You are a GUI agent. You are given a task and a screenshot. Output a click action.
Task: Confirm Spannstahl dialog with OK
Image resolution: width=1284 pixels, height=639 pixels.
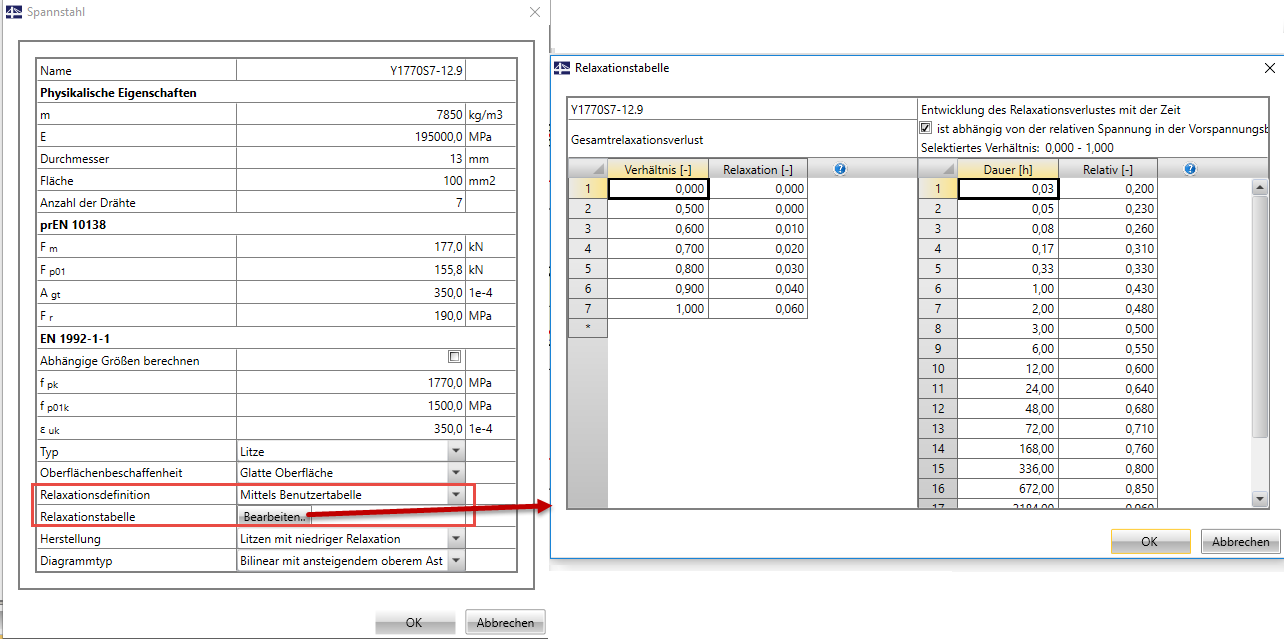[x=414, y=622]
